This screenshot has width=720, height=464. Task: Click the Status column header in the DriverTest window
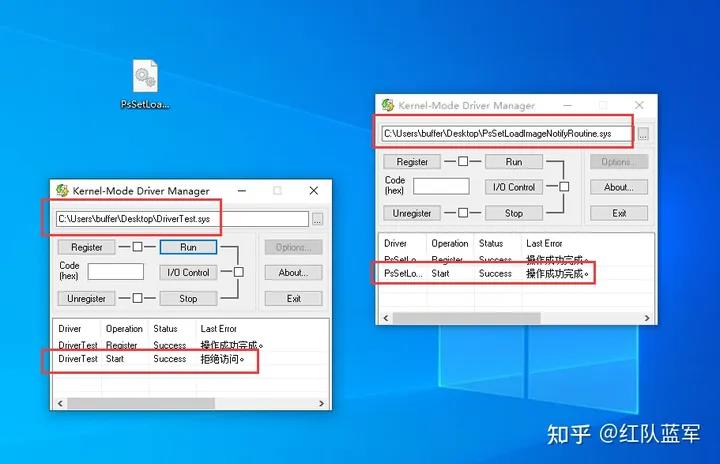point(172,328)
